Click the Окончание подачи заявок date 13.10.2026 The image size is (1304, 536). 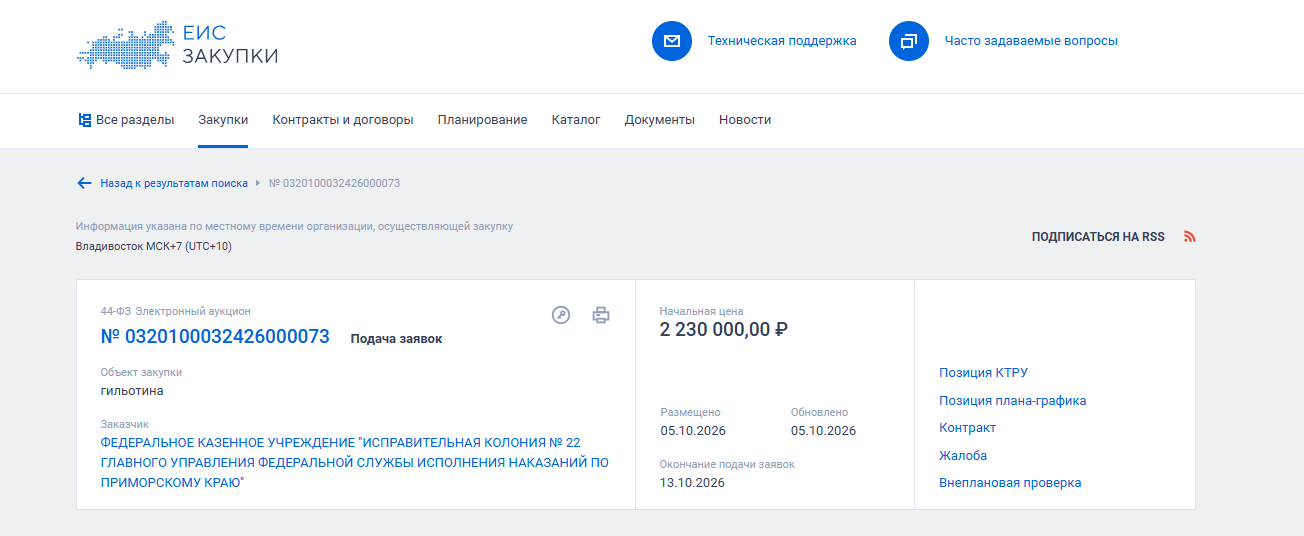[692, 483]
